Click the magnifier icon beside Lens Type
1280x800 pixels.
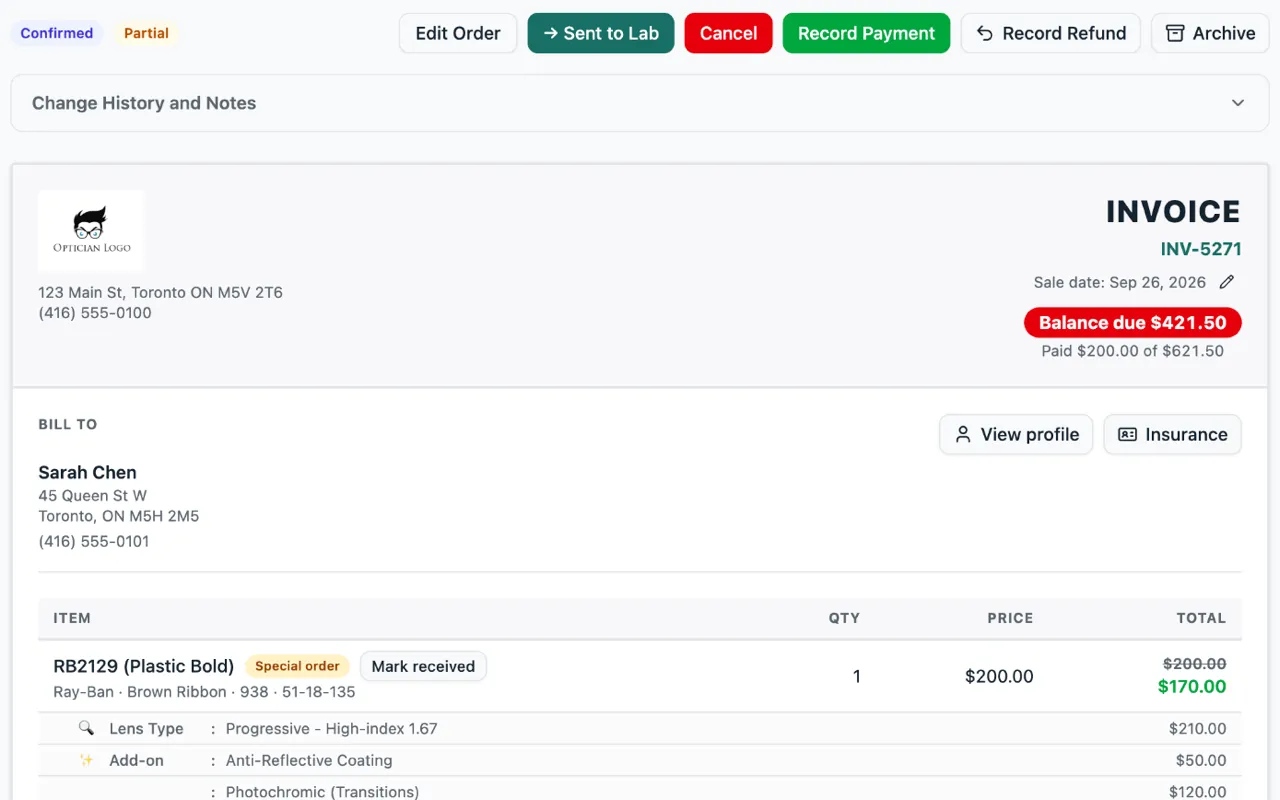click(86, 728)
